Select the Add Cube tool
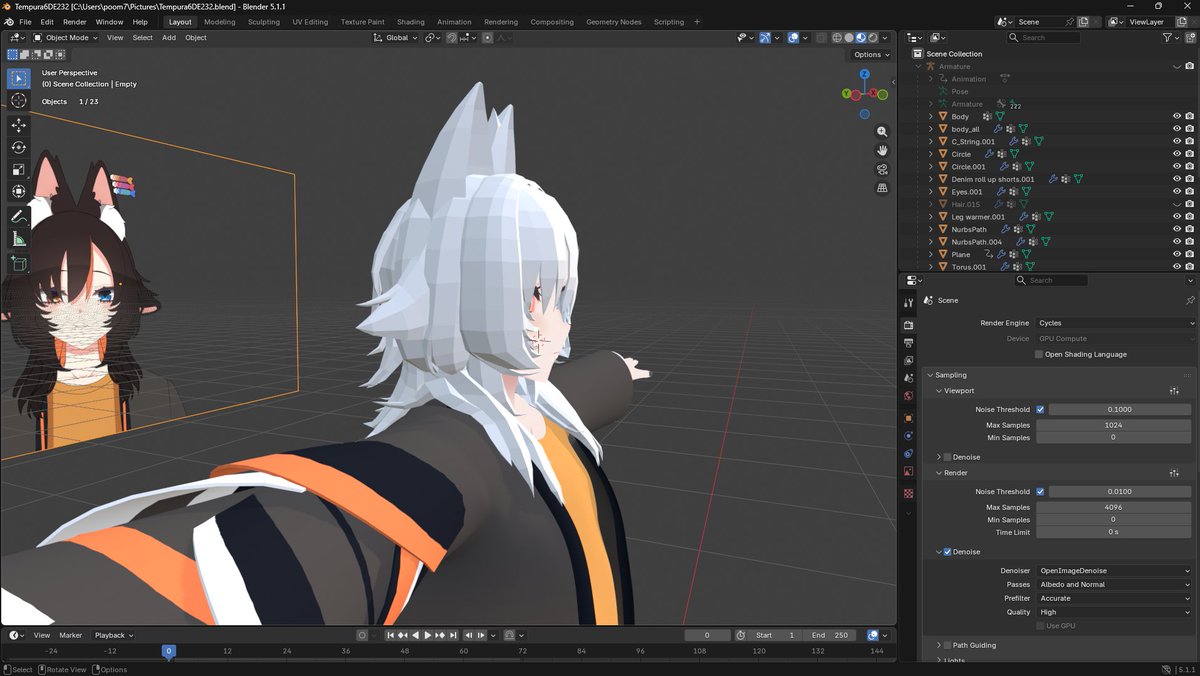The image size is (1200, 676). (x=18, y=263)
